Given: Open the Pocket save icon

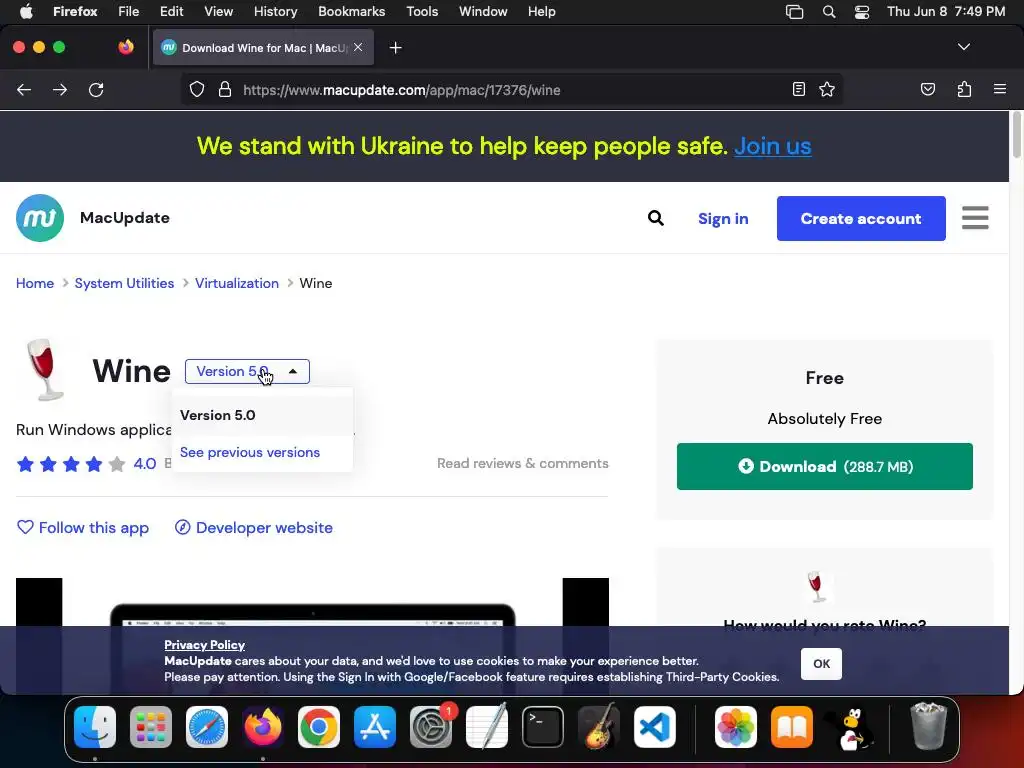Looking at the screenshot, I should 928,89.
